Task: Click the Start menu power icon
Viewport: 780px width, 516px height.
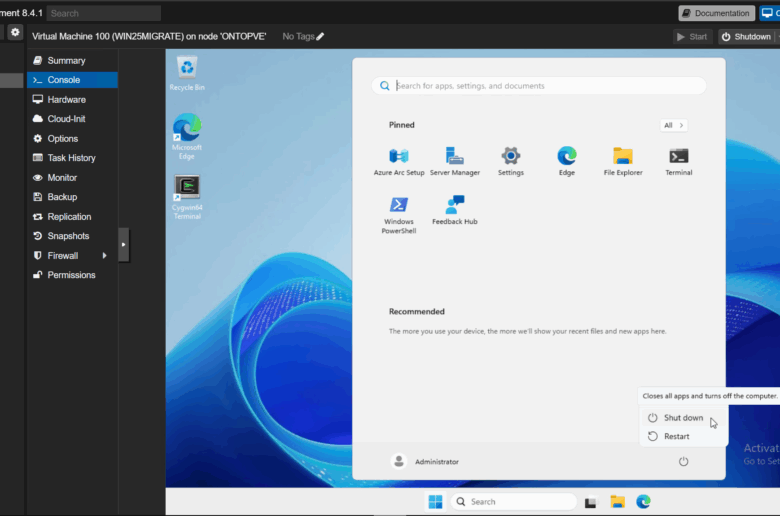Action: tap(683, 462)
